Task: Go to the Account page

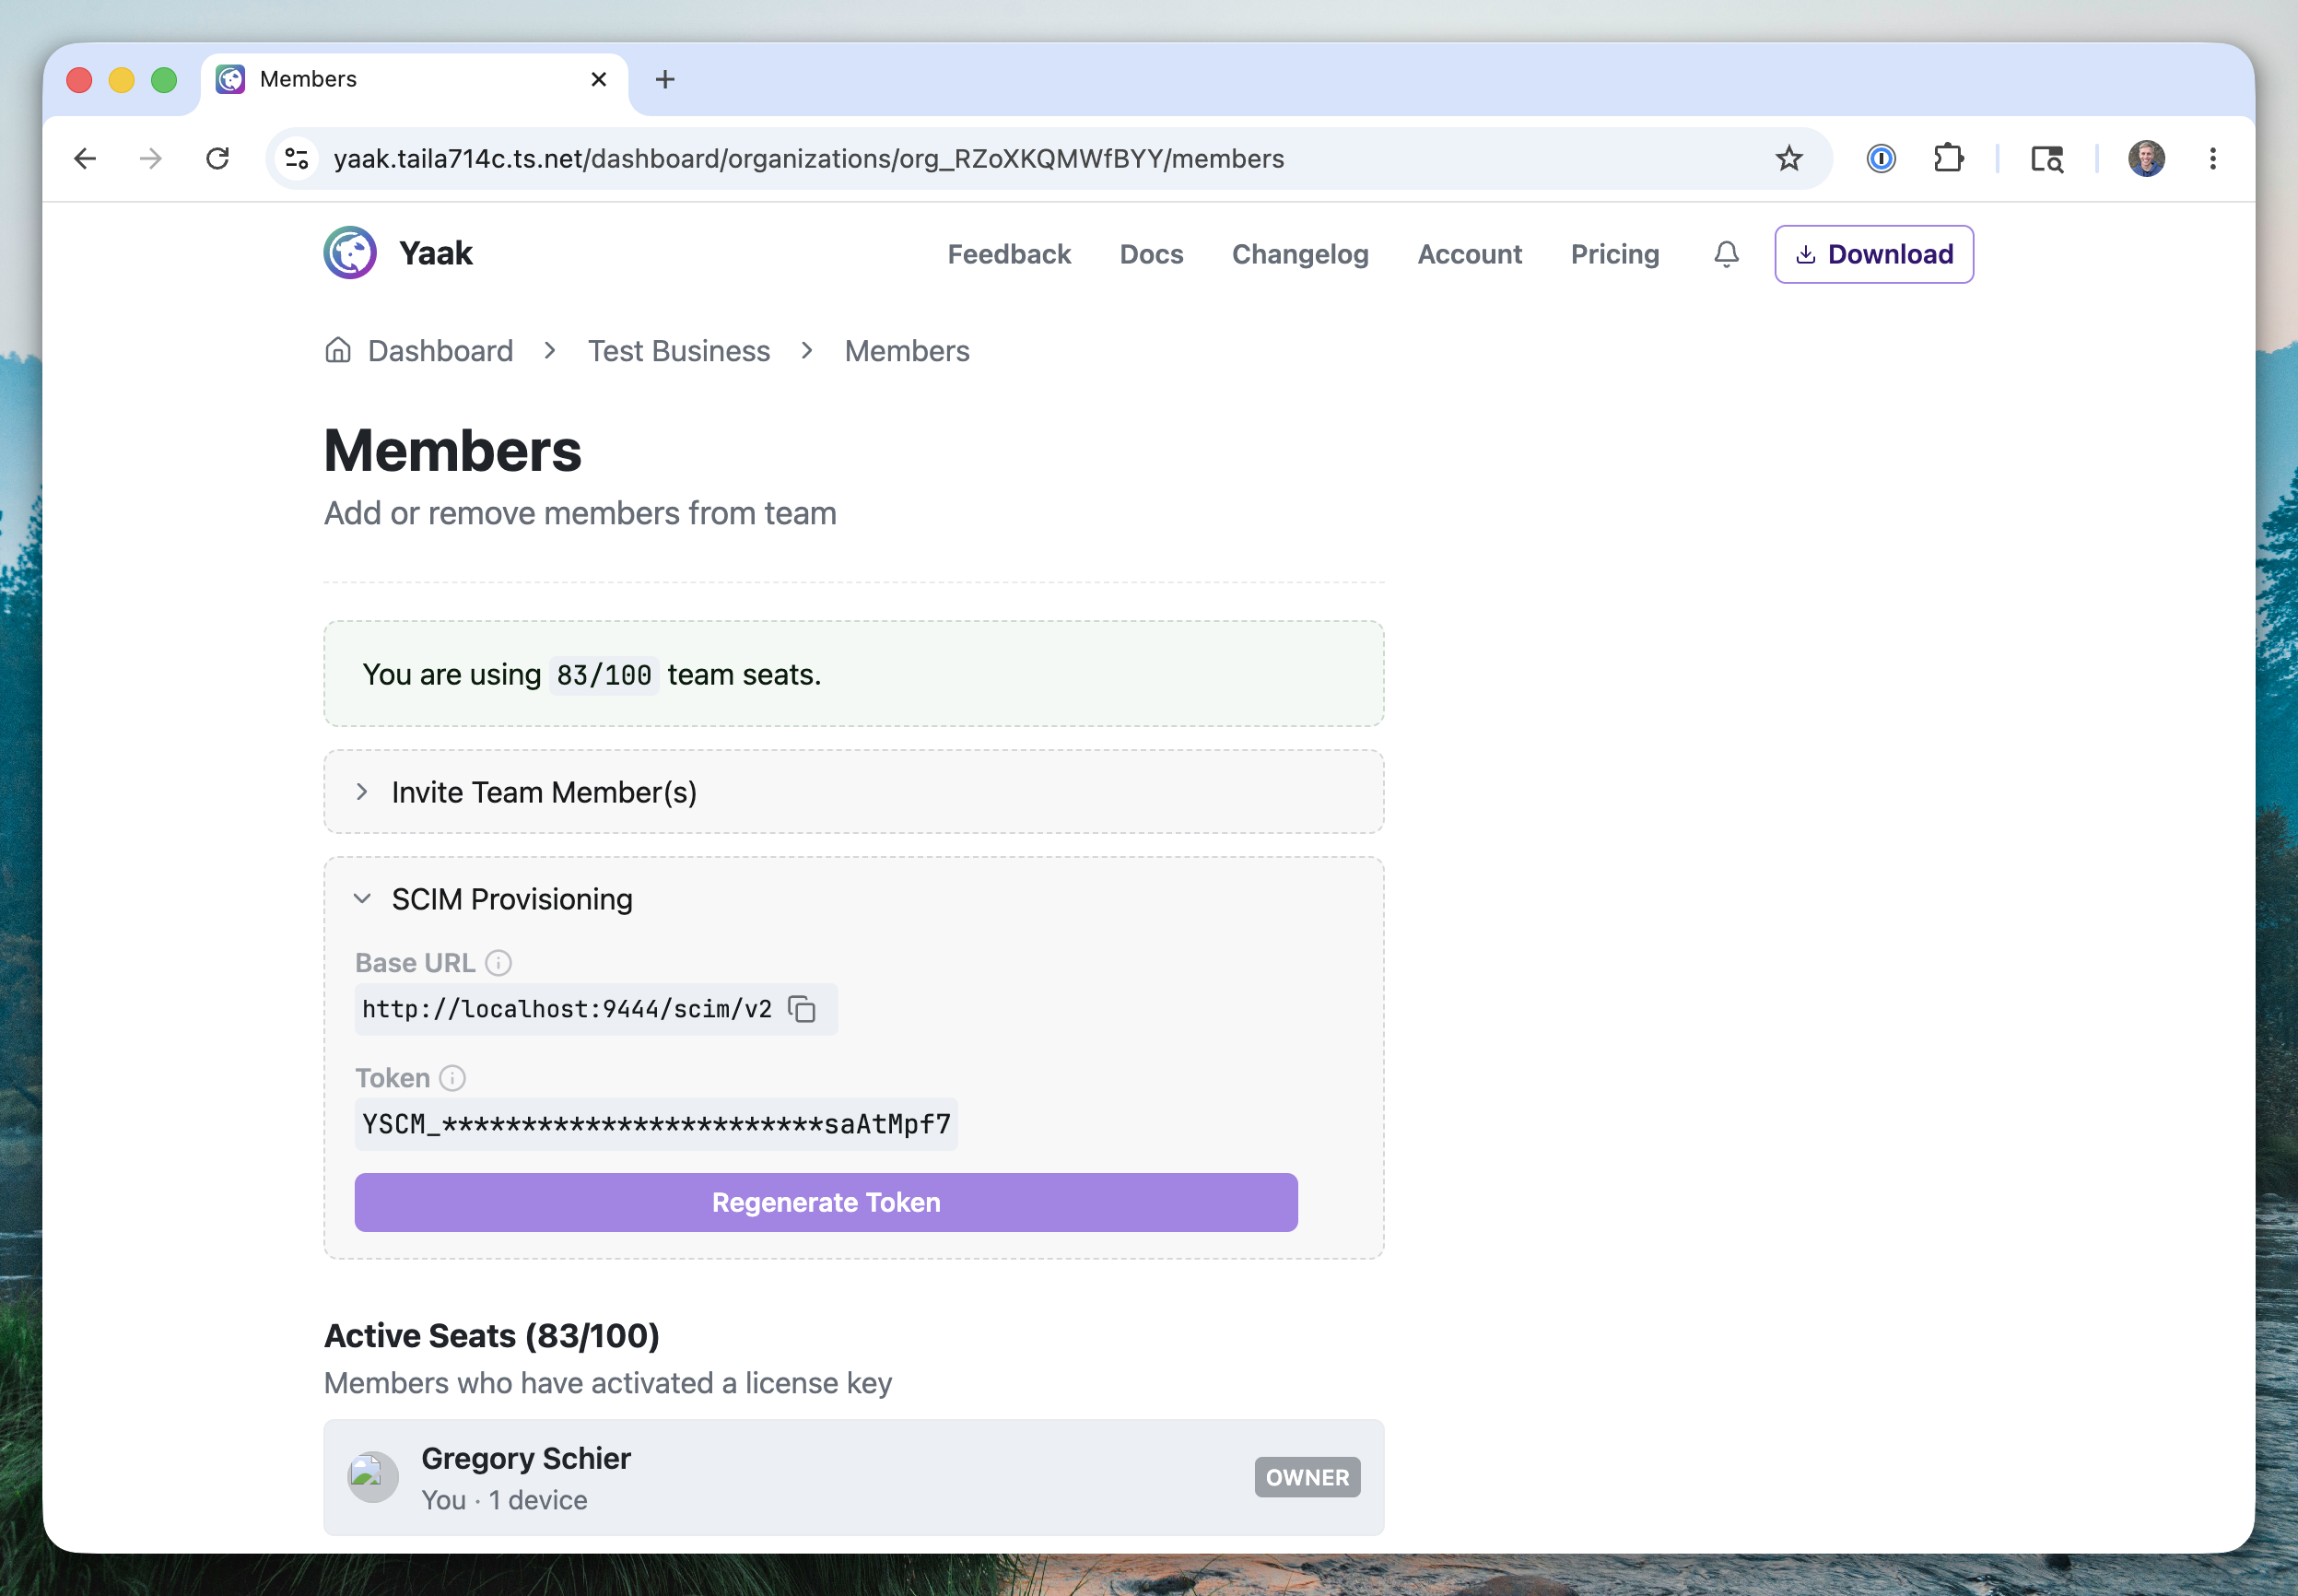Action: click(x=1469, y=254)
